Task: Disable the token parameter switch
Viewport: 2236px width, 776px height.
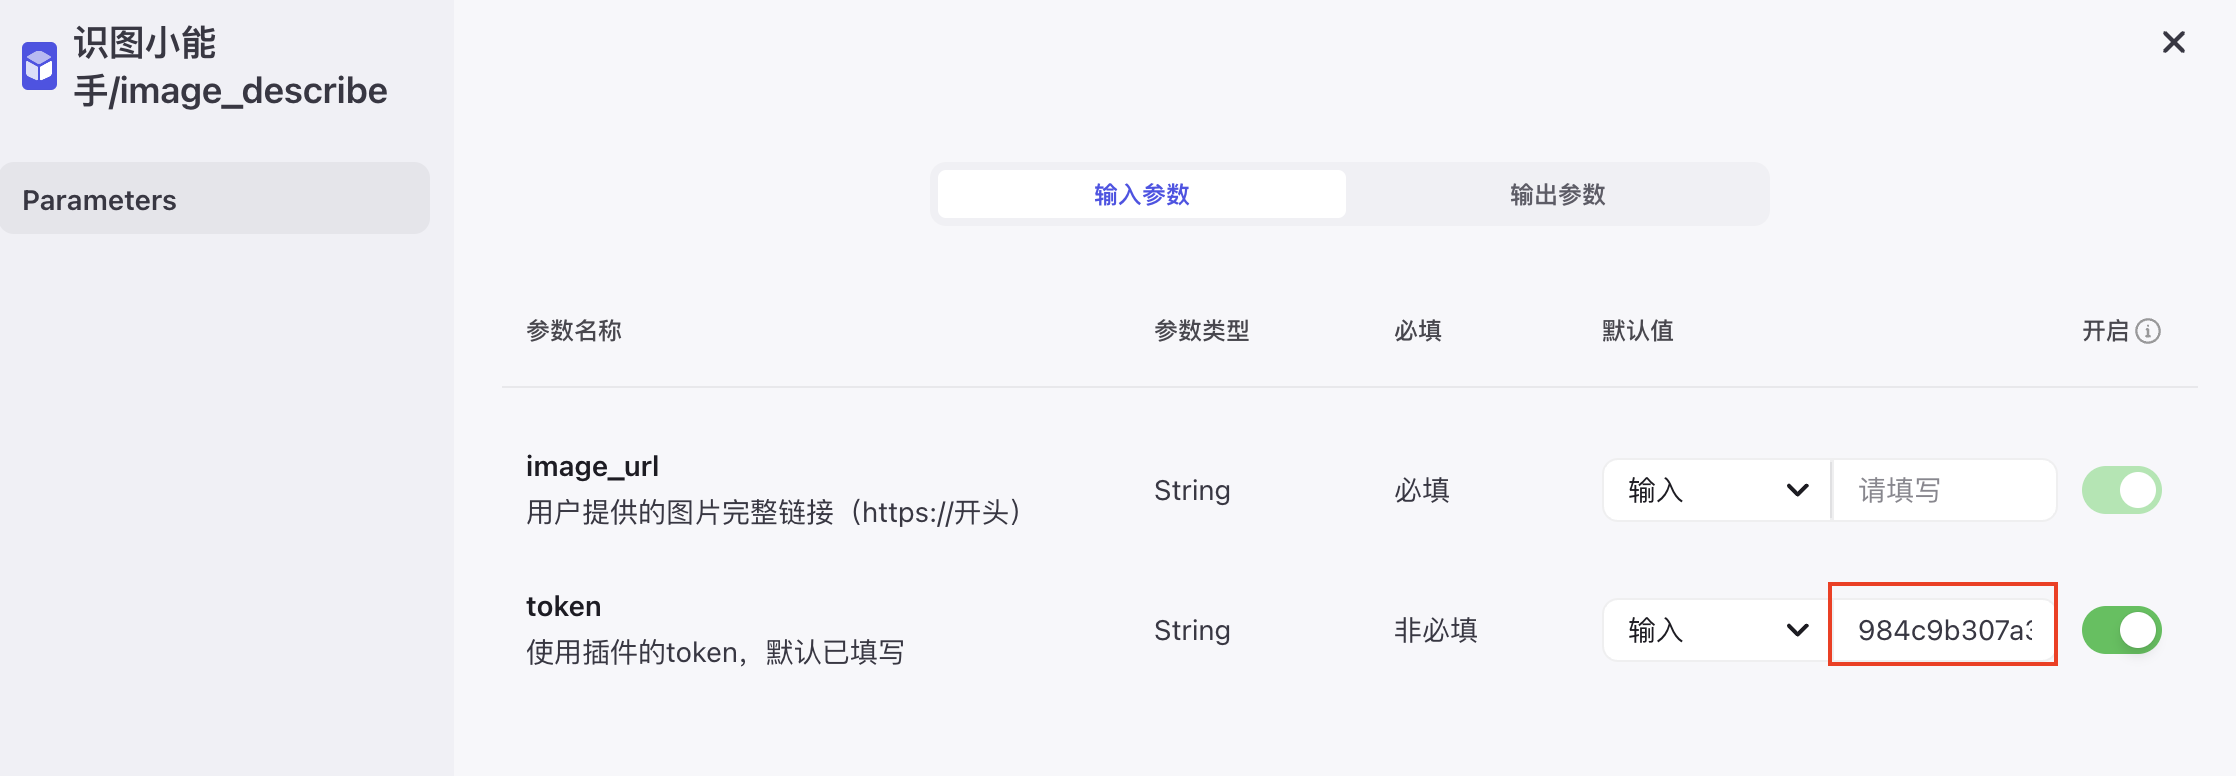Action: 2121,630
